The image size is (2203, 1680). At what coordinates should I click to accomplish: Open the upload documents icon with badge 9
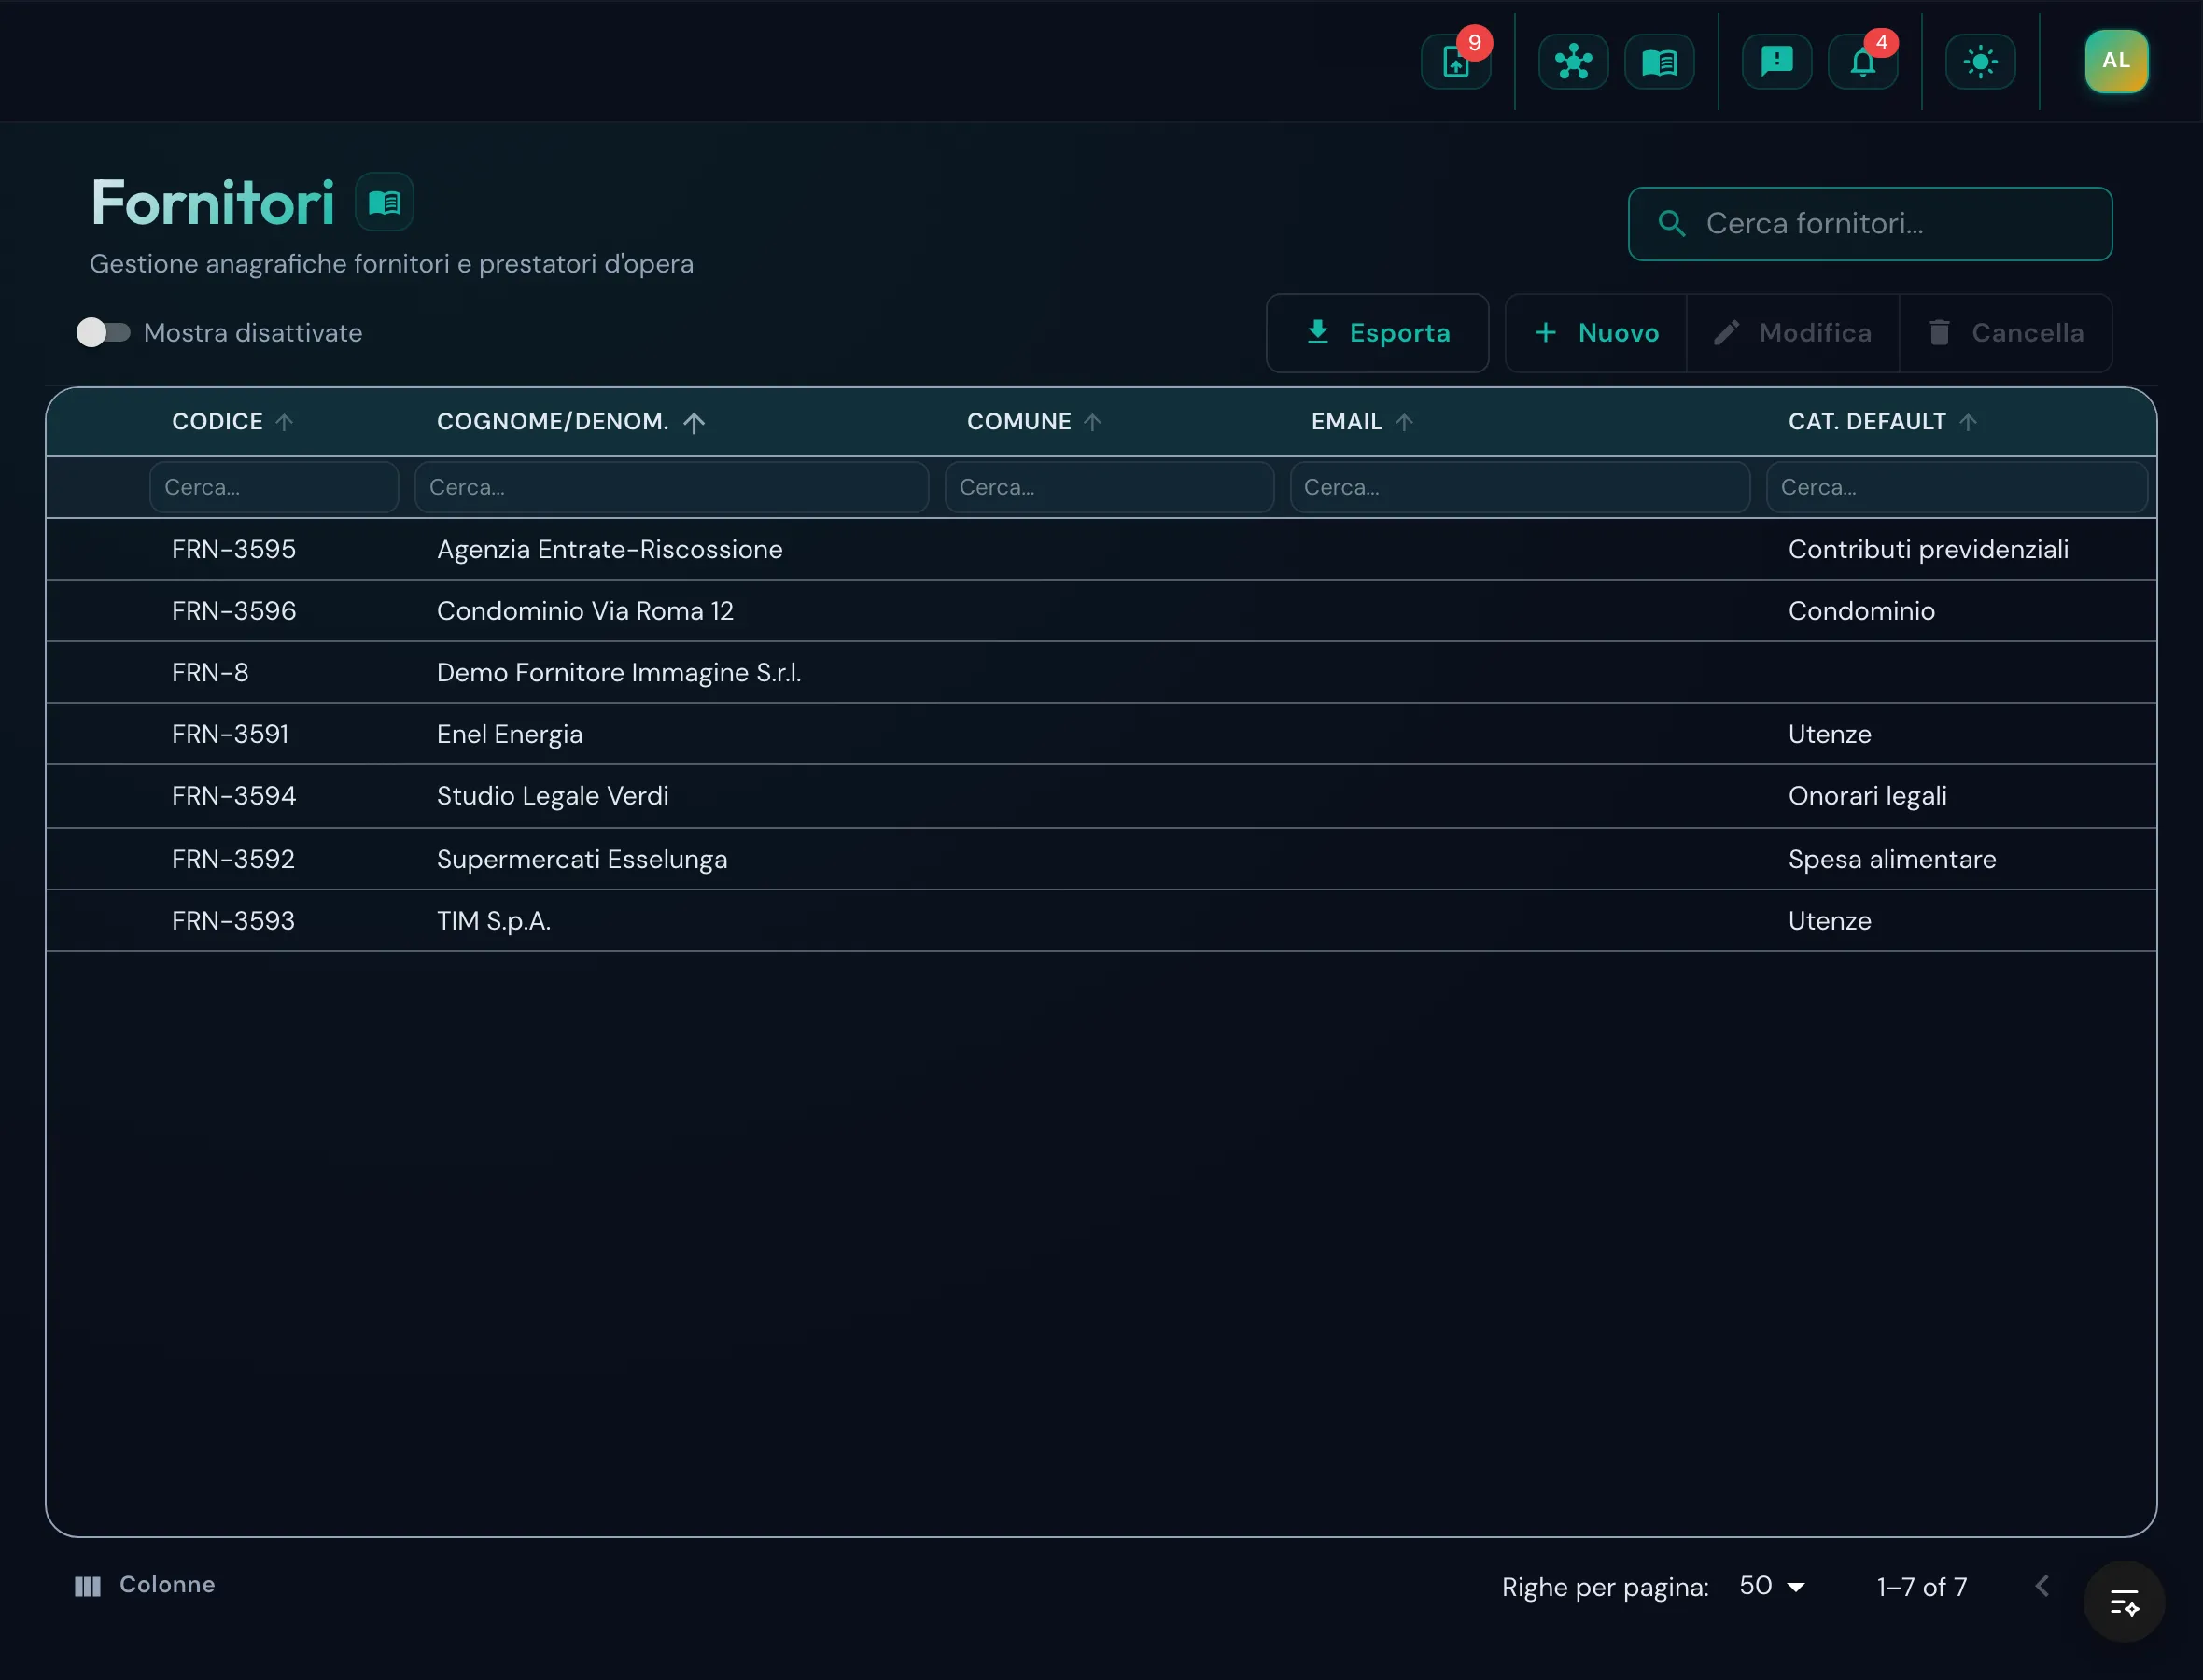(1455, 62)
